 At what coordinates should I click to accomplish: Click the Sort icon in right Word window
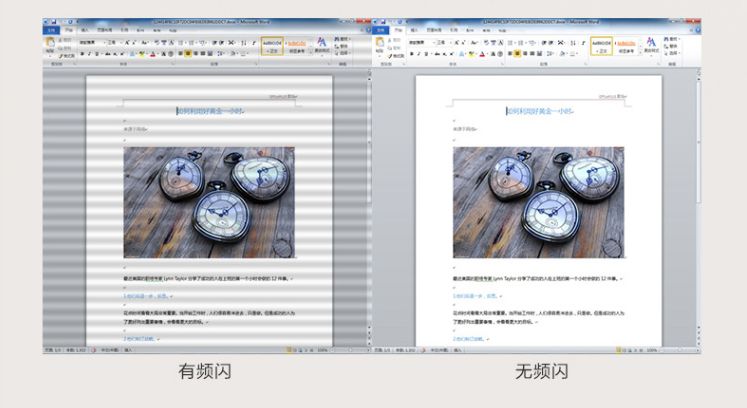[573, 42]
